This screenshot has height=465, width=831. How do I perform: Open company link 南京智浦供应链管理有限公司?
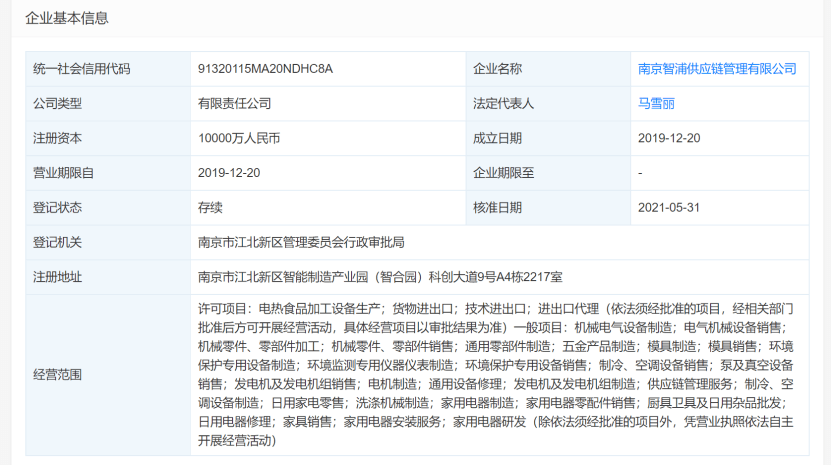pos(717,69)
